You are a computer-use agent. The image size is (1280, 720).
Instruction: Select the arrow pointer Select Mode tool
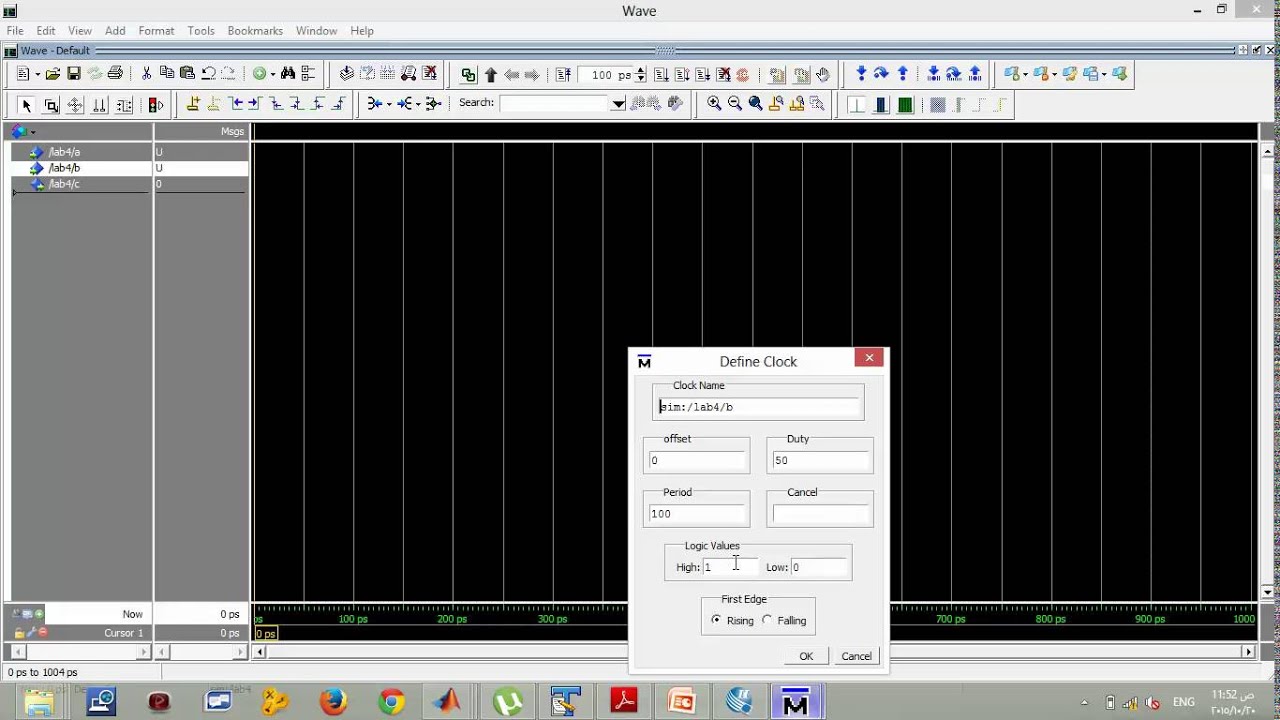click(27, 105)
